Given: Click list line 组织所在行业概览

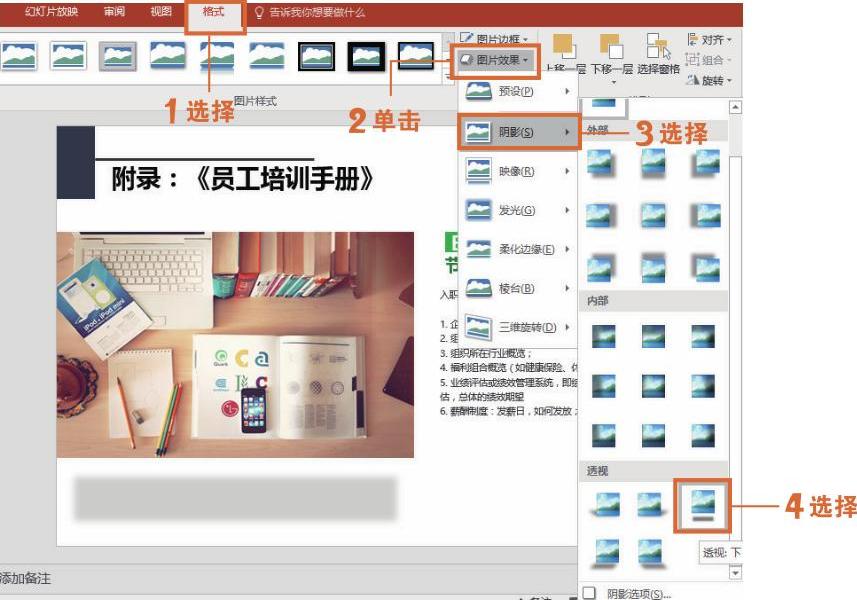Looking at the screenshot, I should click(x=486, y=353).
